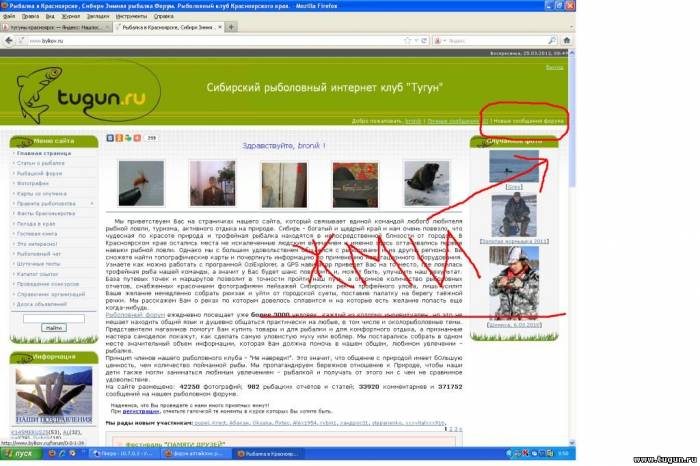This screenshot has height=466, width=700.
Task: Click the Odnoklassniki share icon
Action: (x=119, y=138)
